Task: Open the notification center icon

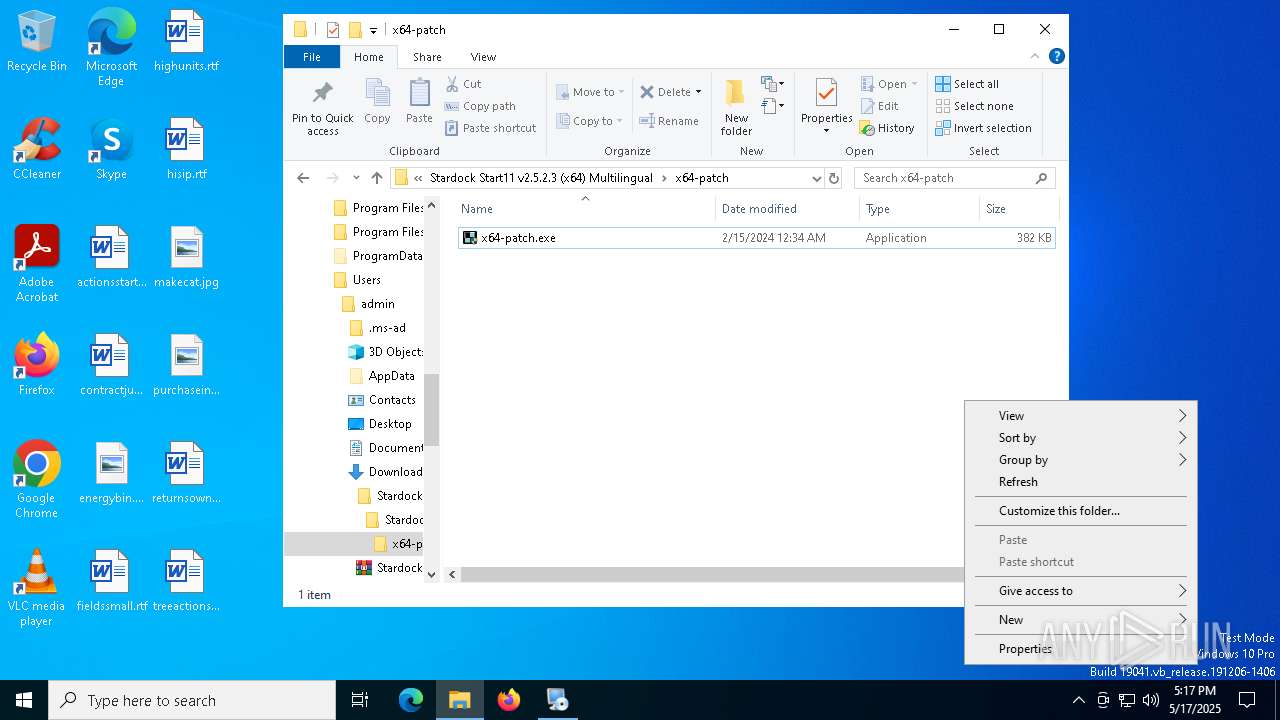Action: pos(1247,700)
